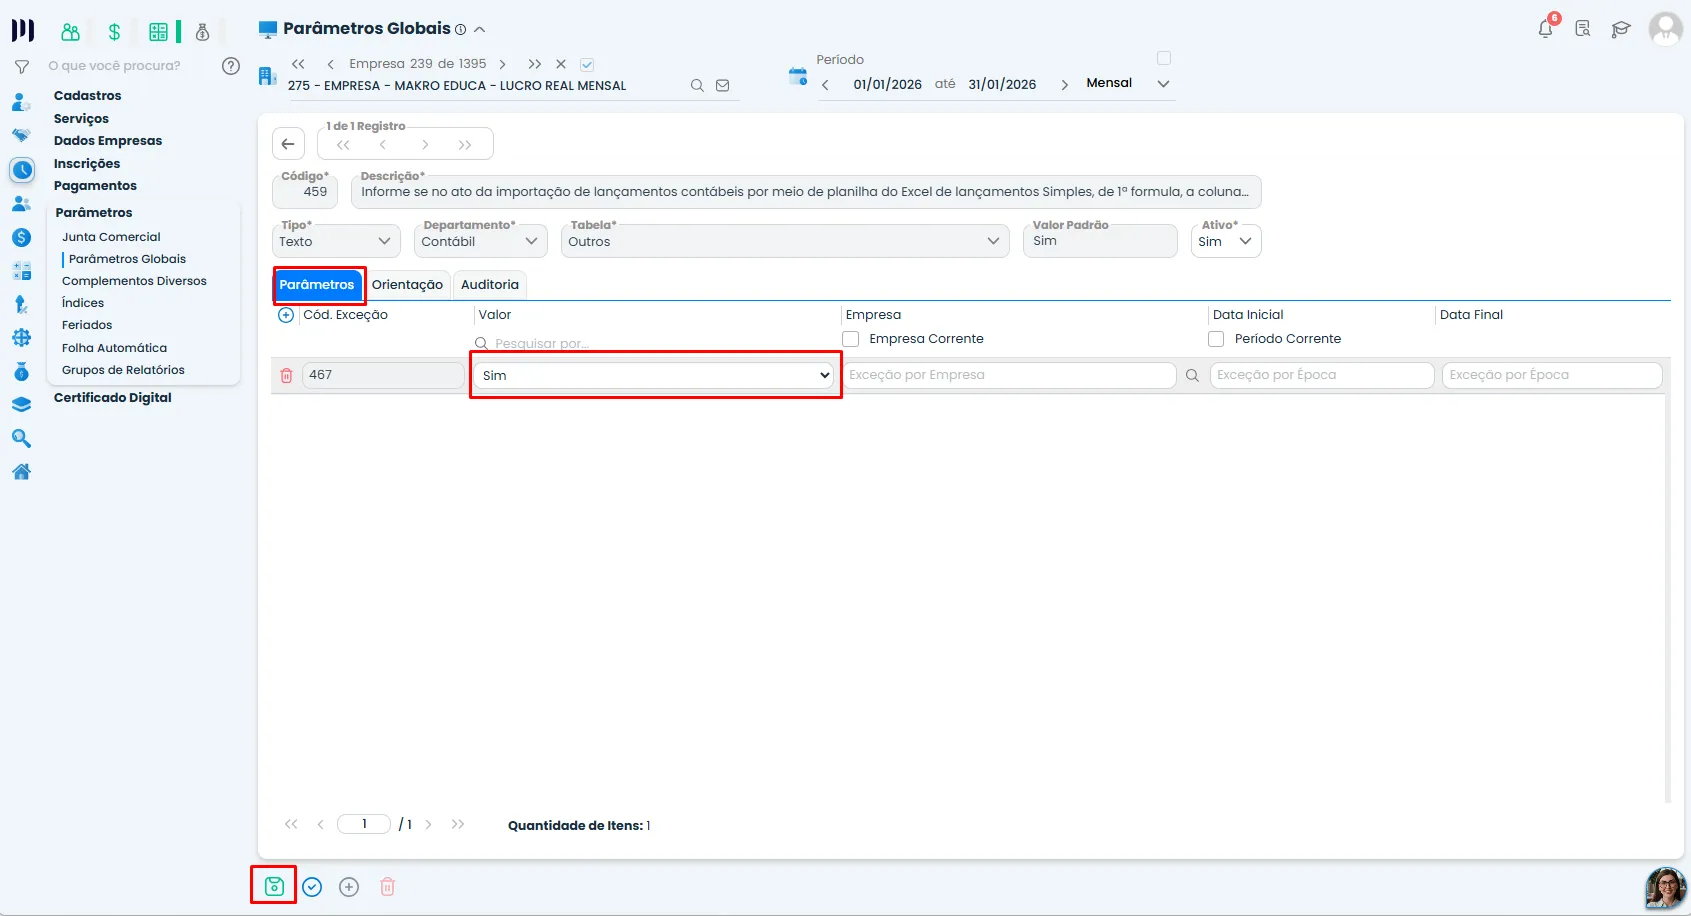The image size is (1691, 916).
Task: Go to the next company with arrow
Action: pos(502,64)
